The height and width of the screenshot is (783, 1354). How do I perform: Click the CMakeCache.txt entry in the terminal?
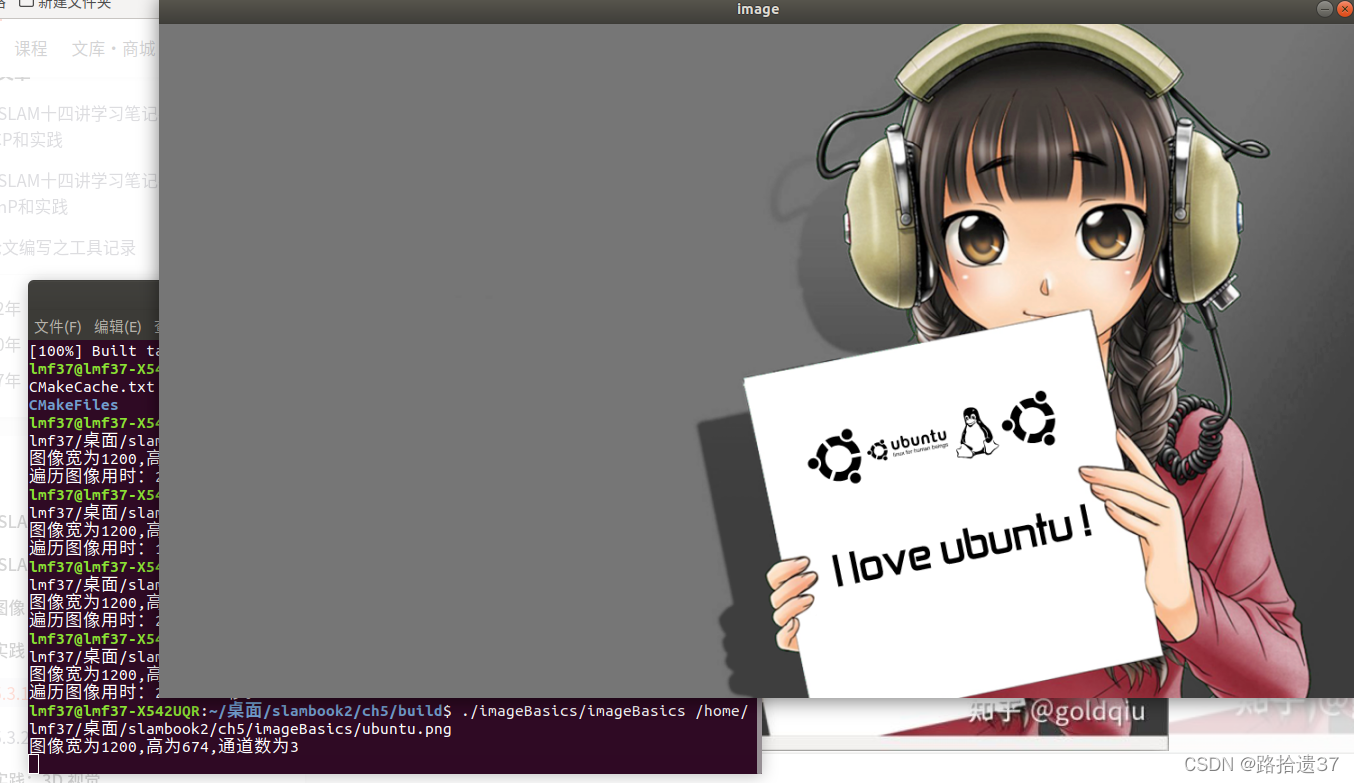[x=92, y=387]
